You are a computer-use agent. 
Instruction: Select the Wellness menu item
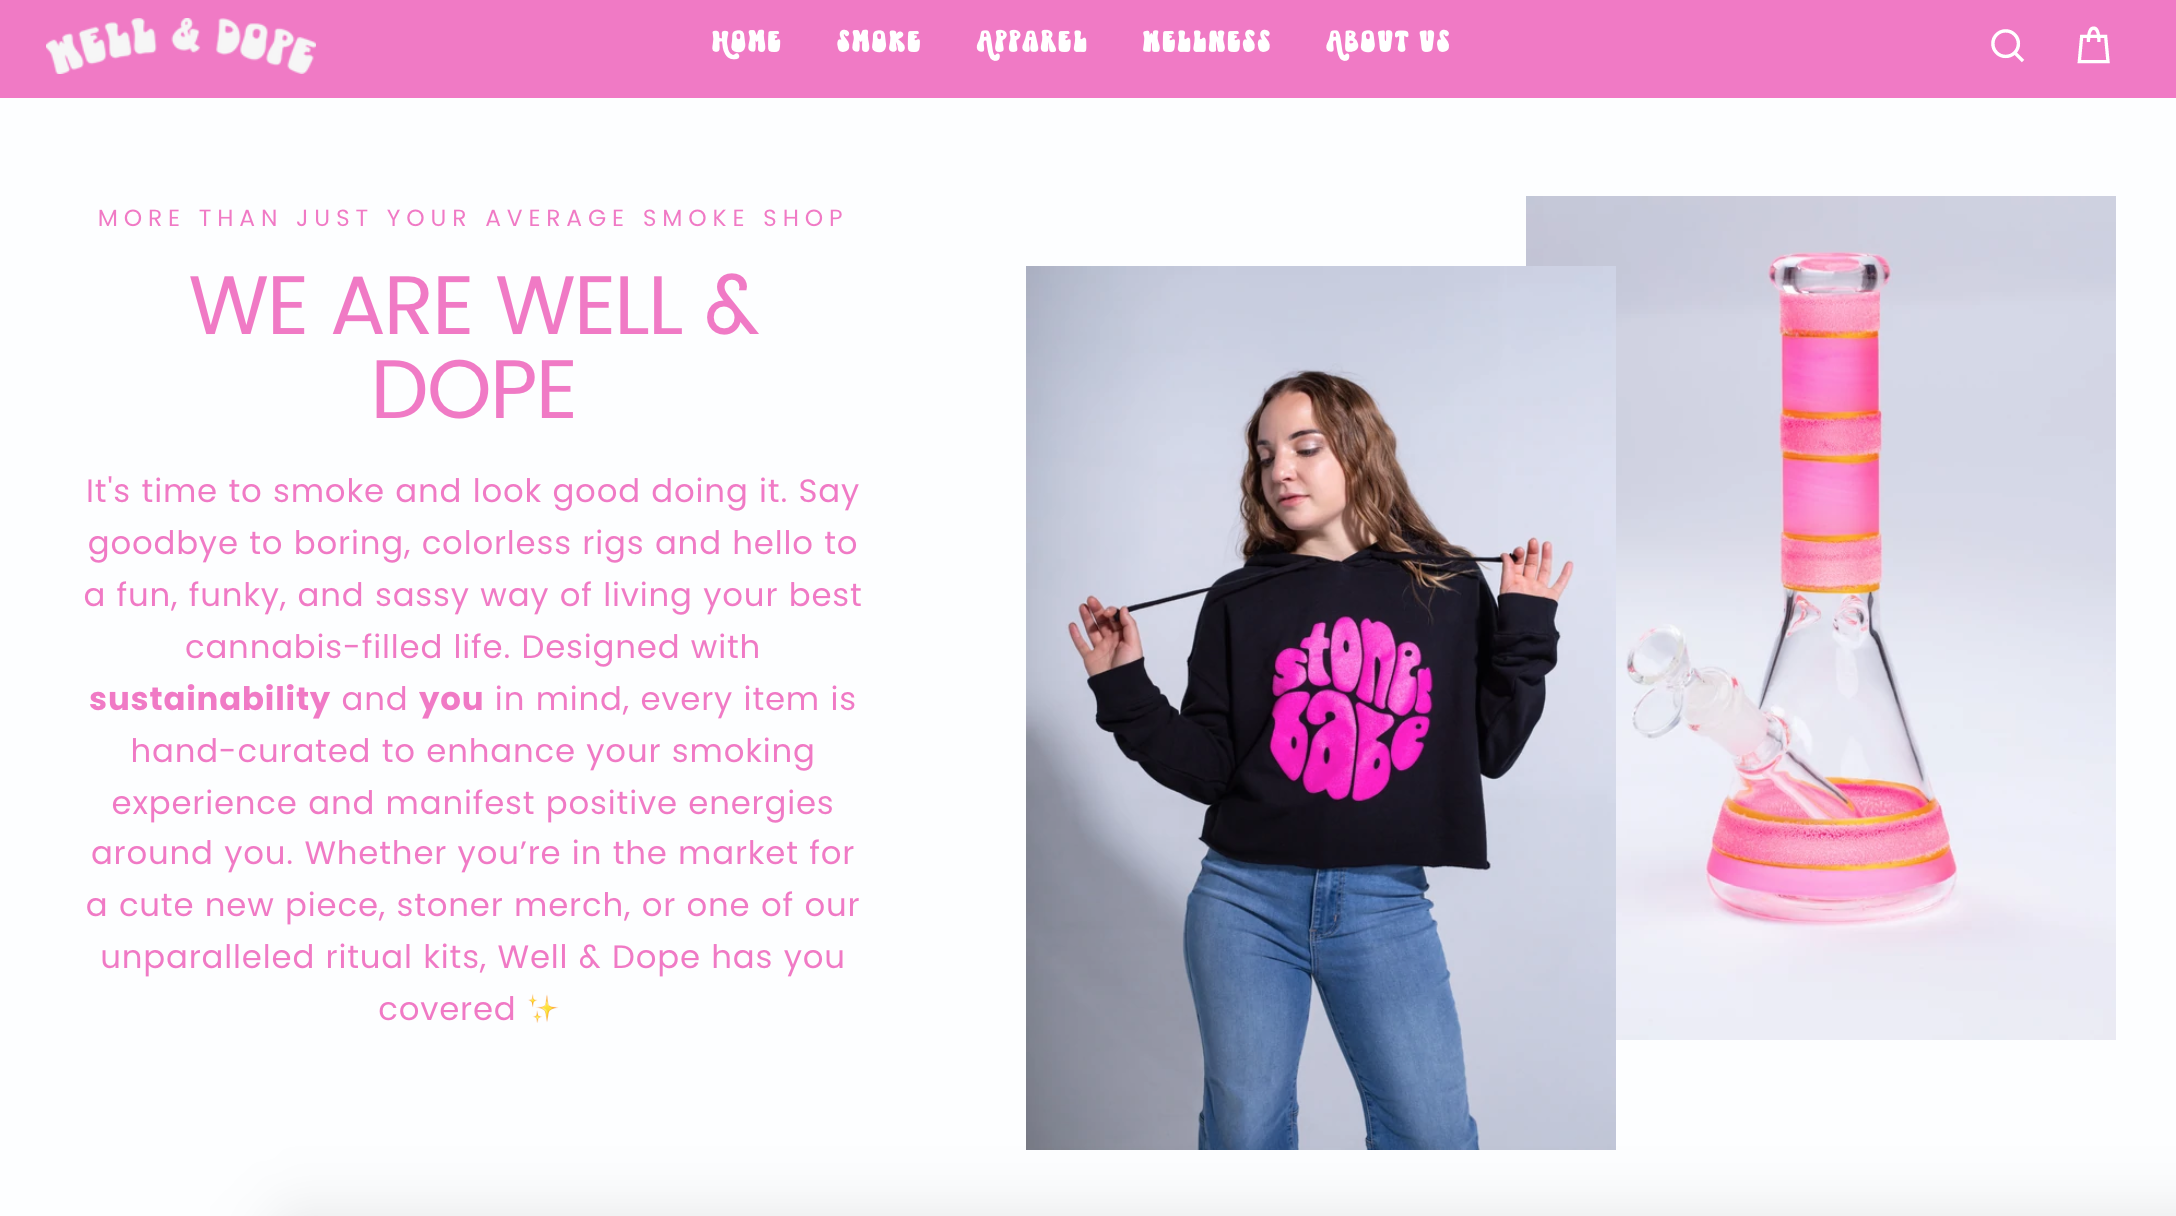pyautogui.click(x=1207, y=42)
